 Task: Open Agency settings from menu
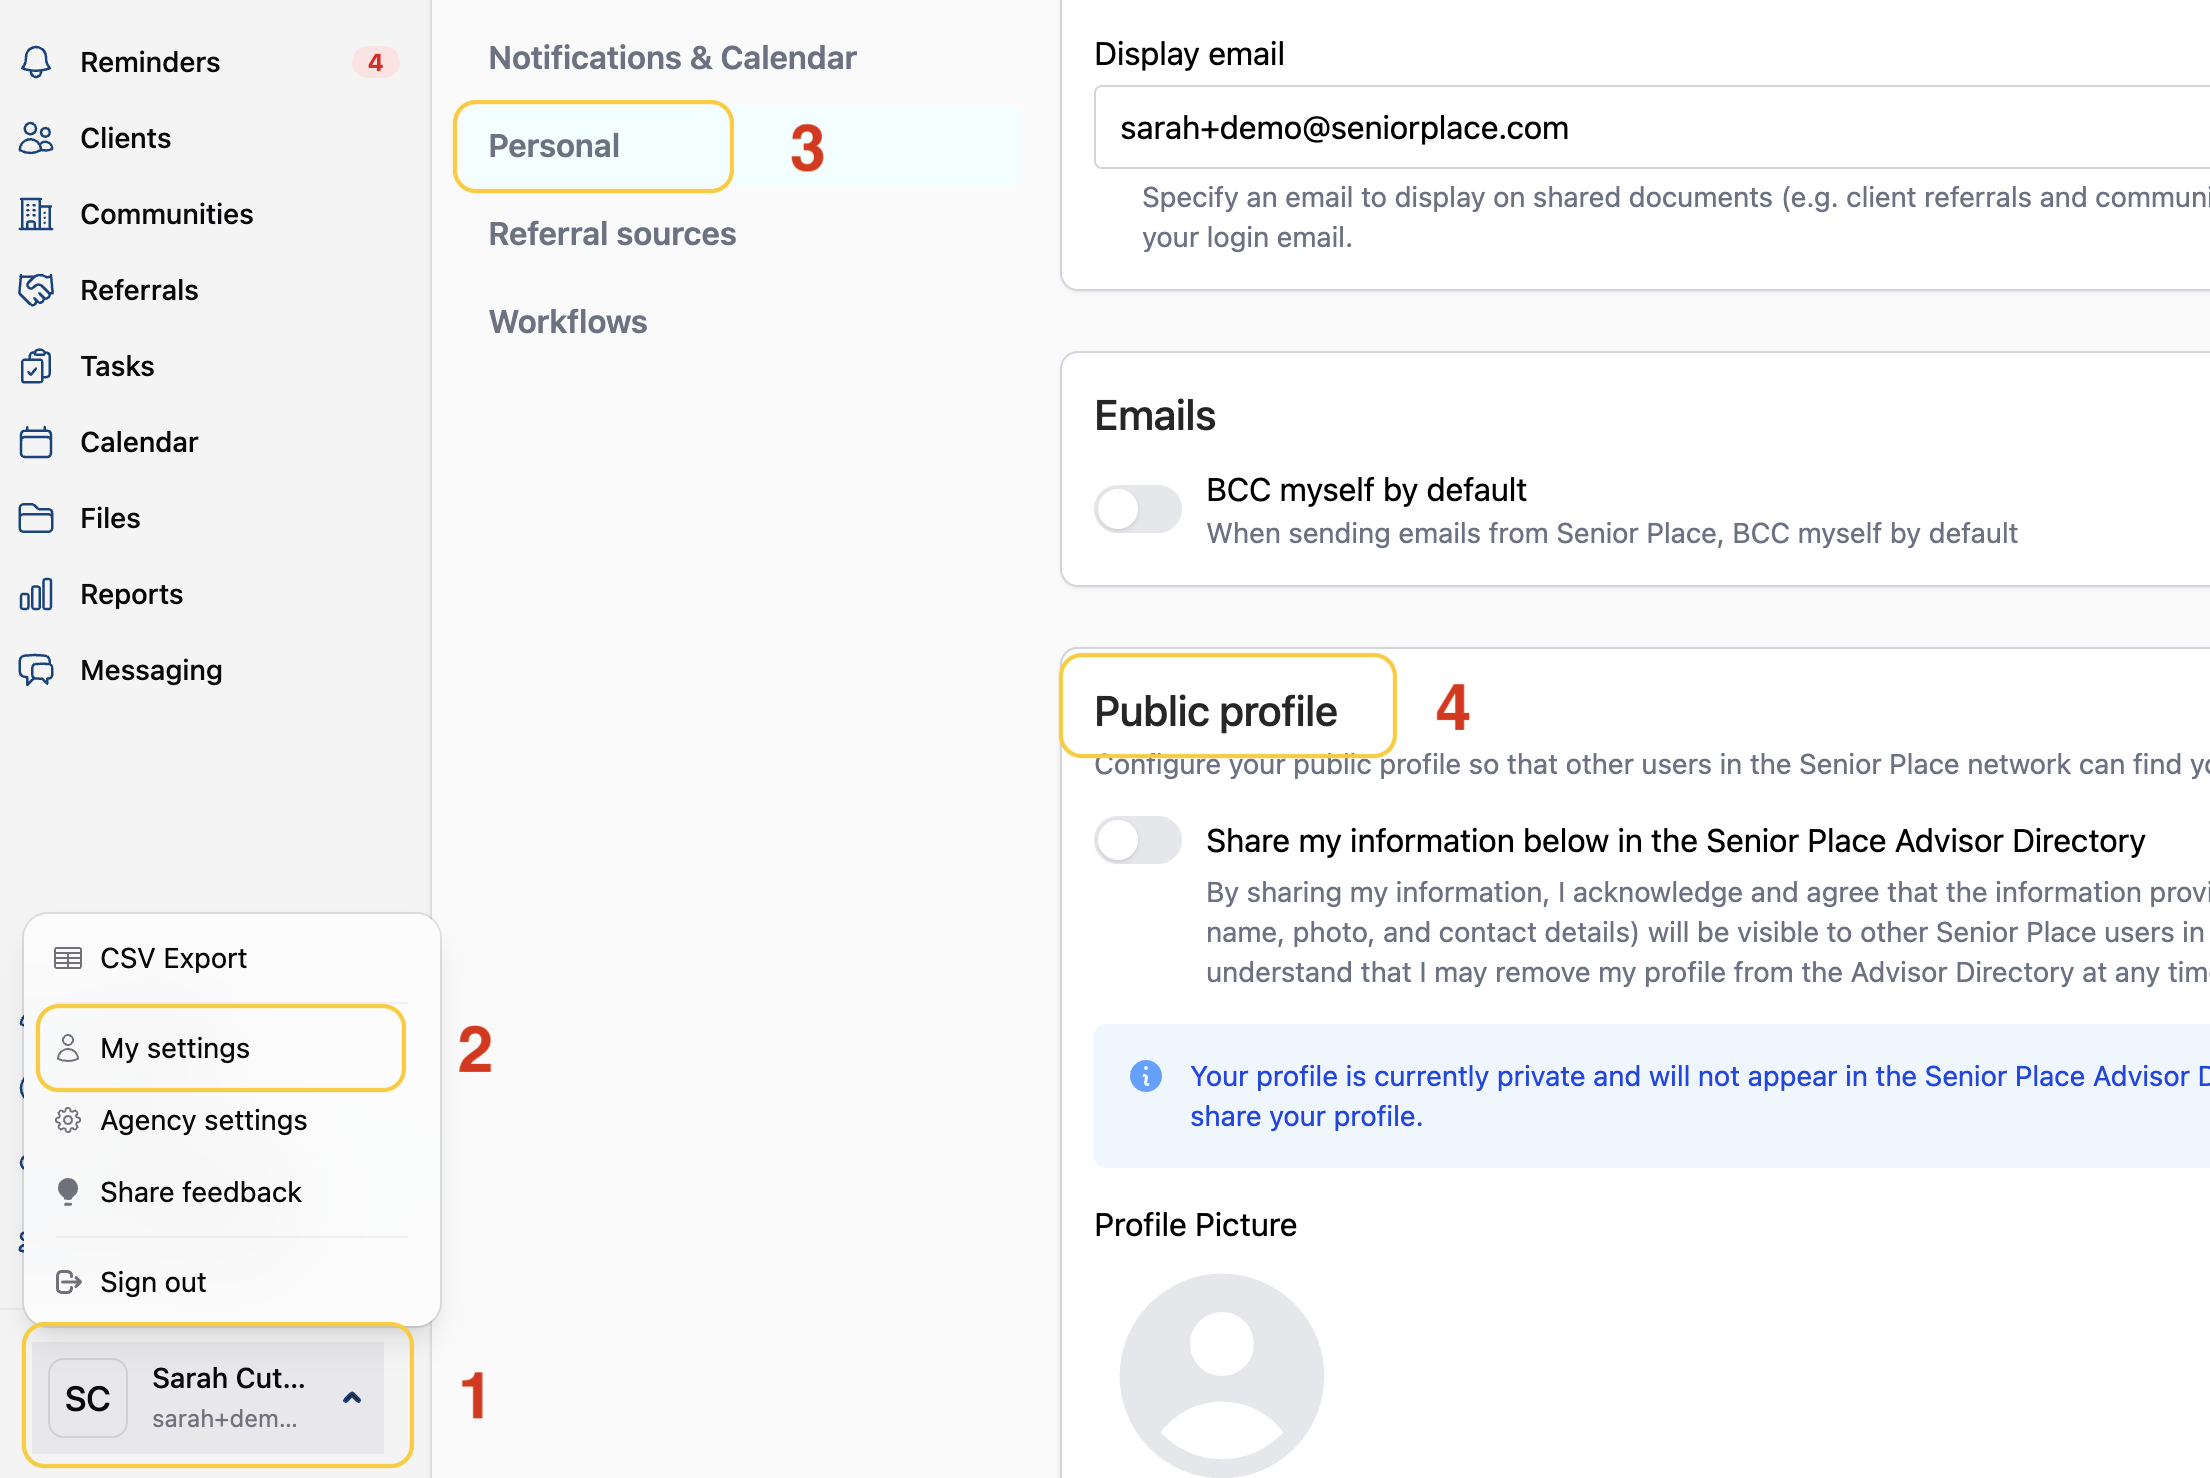point(203,1120)
